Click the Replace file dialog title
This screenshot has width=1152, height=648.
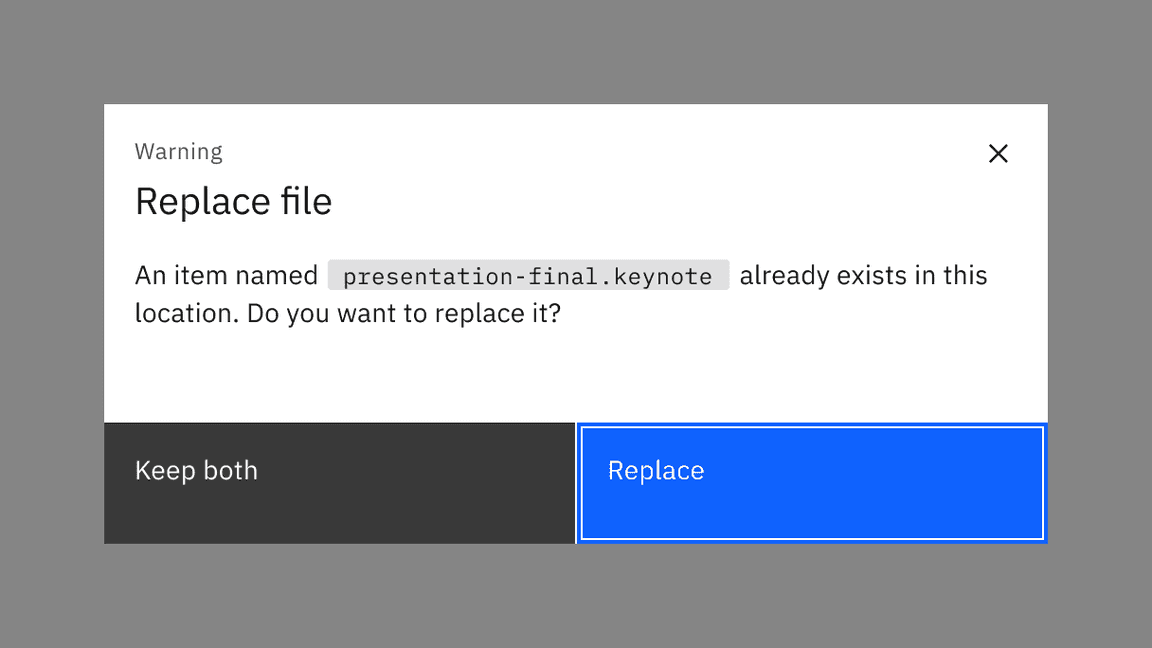(x=233, y=201)
